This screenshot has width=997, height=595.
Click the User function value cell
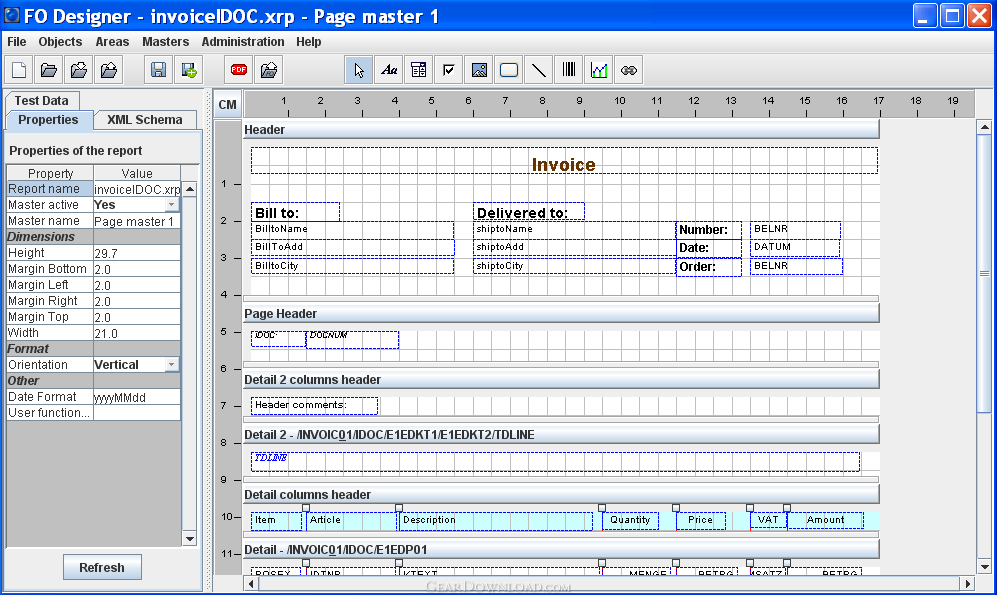pos(137,413)
